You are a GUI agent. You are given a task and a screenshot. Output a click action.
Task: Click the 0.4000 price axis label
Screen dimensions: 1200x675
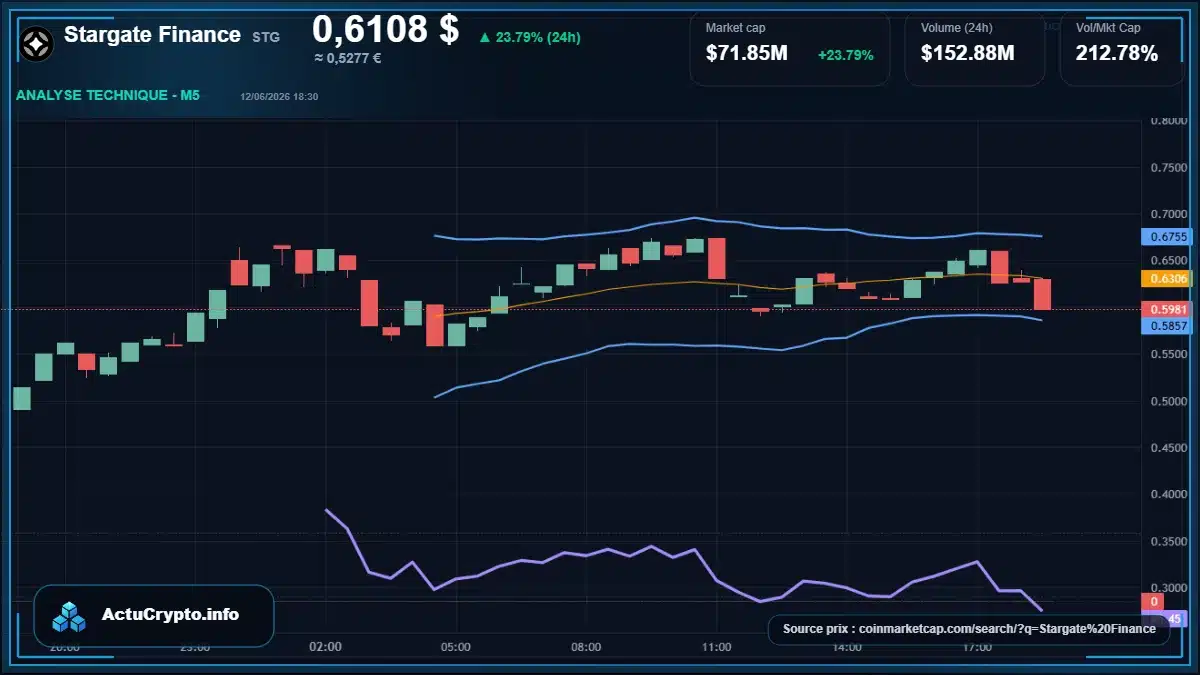1169,494
